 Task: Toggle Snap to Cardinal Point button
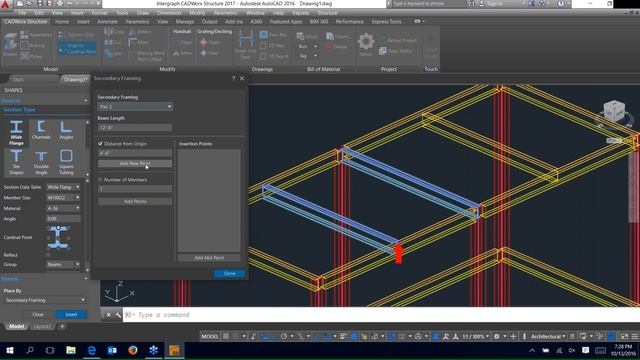77,49
